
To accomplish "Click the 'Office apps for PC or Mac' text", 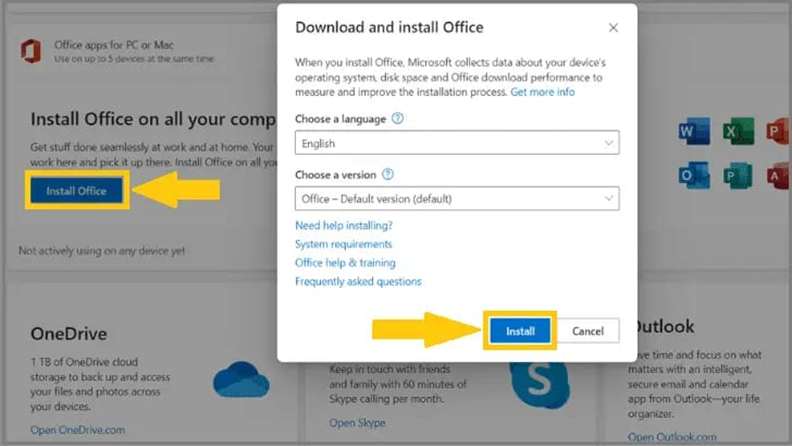I will coord(114,45).
